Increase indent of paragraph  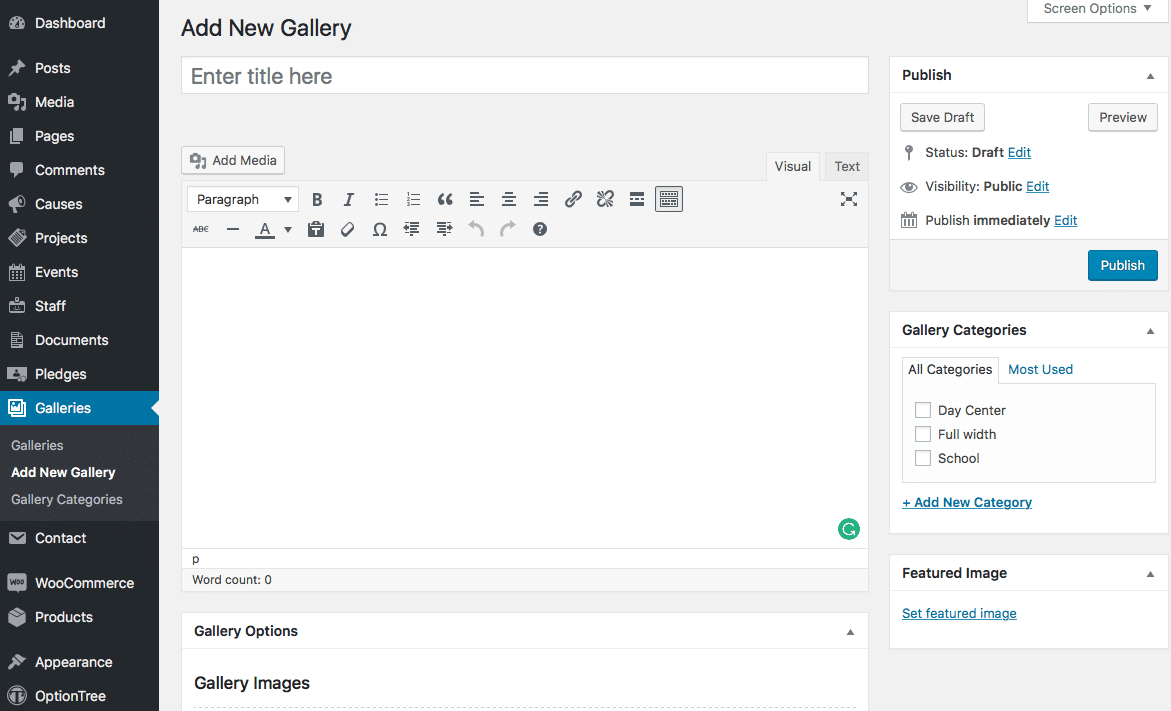tap(444, 229)
